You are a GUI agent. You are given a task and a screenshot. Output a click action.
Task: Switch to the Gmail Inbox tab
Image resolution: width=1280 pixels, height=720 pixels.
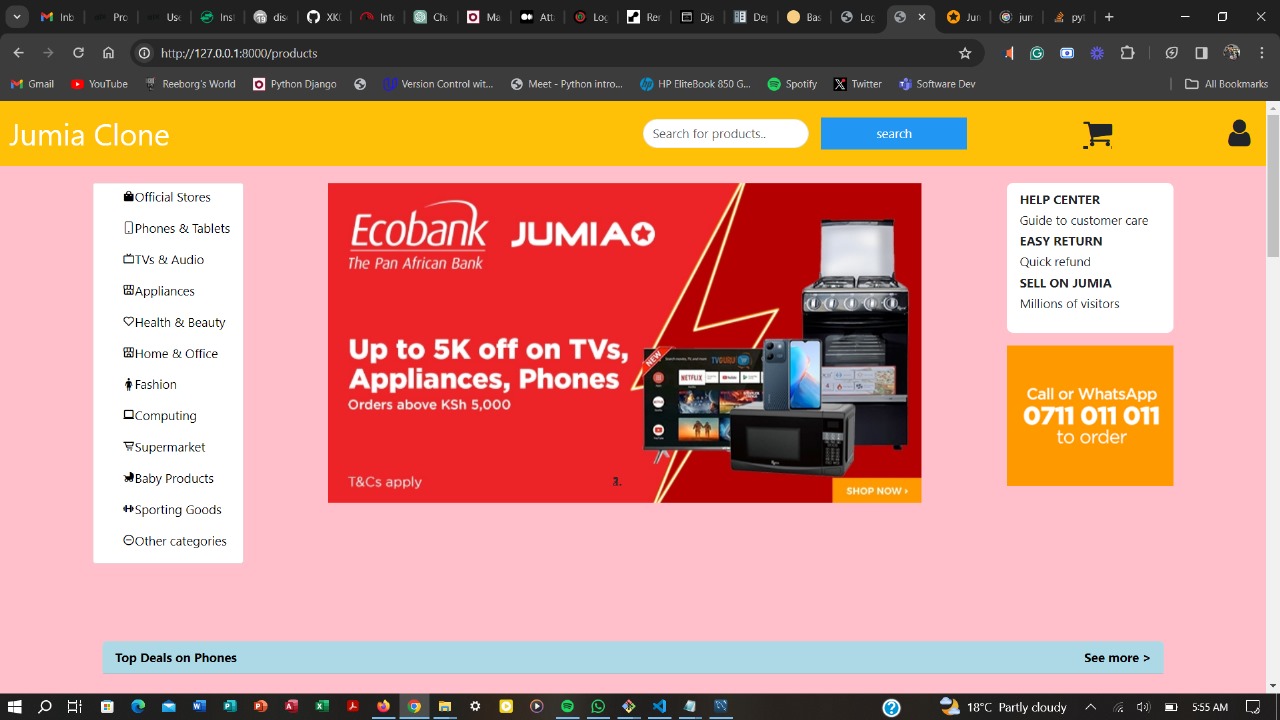point(57,17)
